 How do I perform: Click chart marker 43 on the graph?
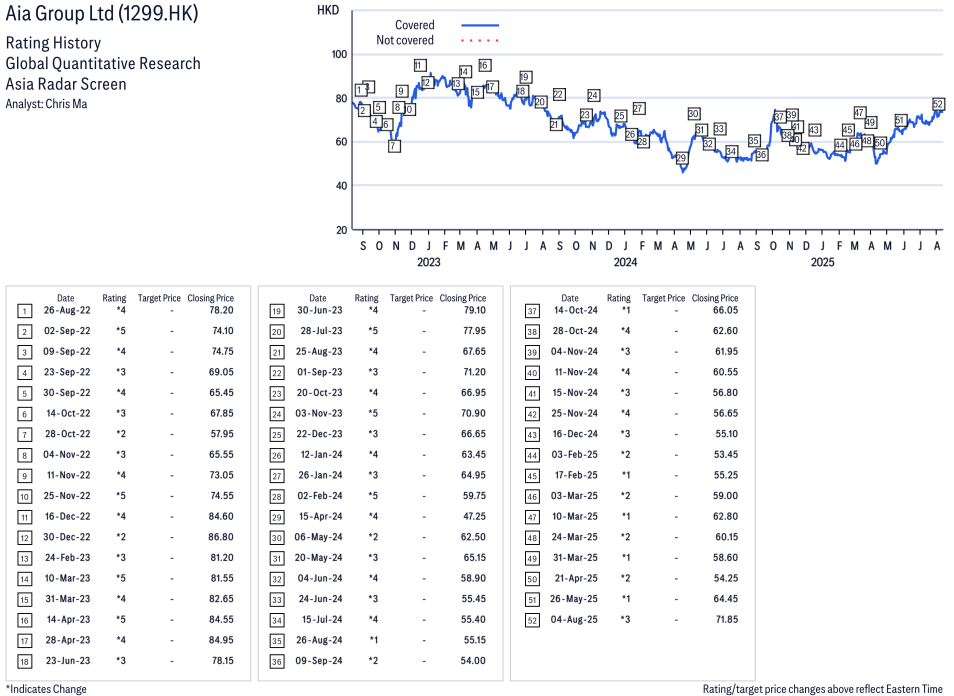pyautogui.click(x=814, y=130)
